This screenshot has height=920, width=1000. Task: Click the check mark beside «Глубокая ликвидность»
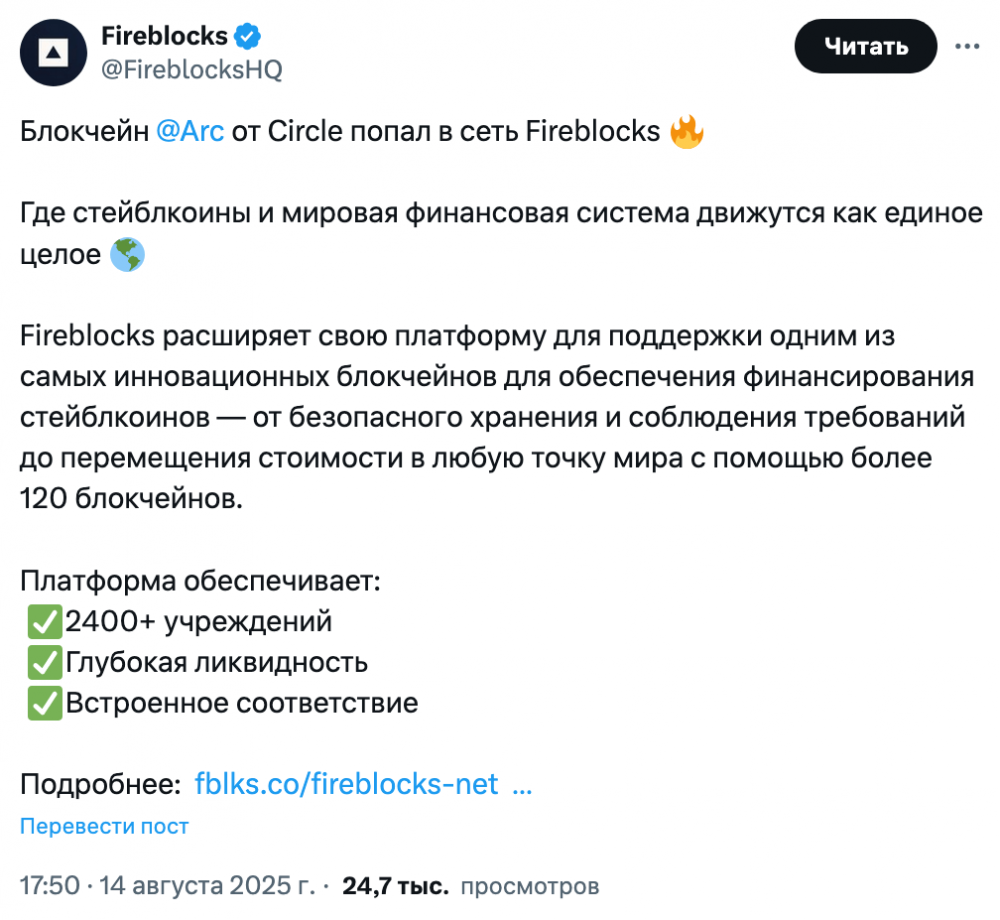tap(44, 662)
